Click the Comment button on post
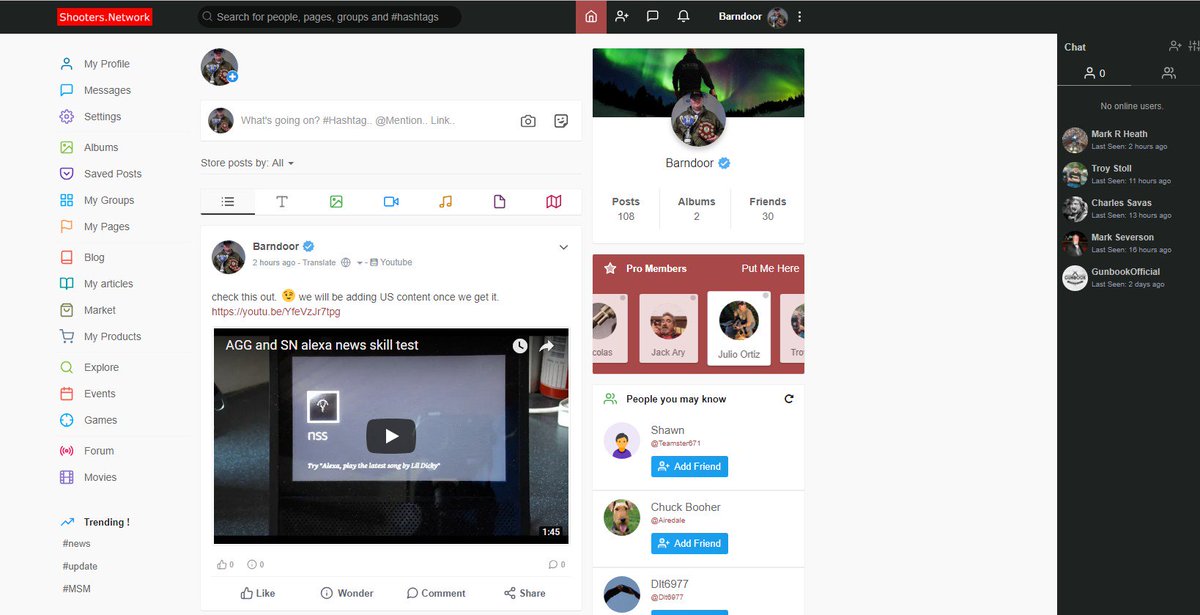 [x=436, y=593]
